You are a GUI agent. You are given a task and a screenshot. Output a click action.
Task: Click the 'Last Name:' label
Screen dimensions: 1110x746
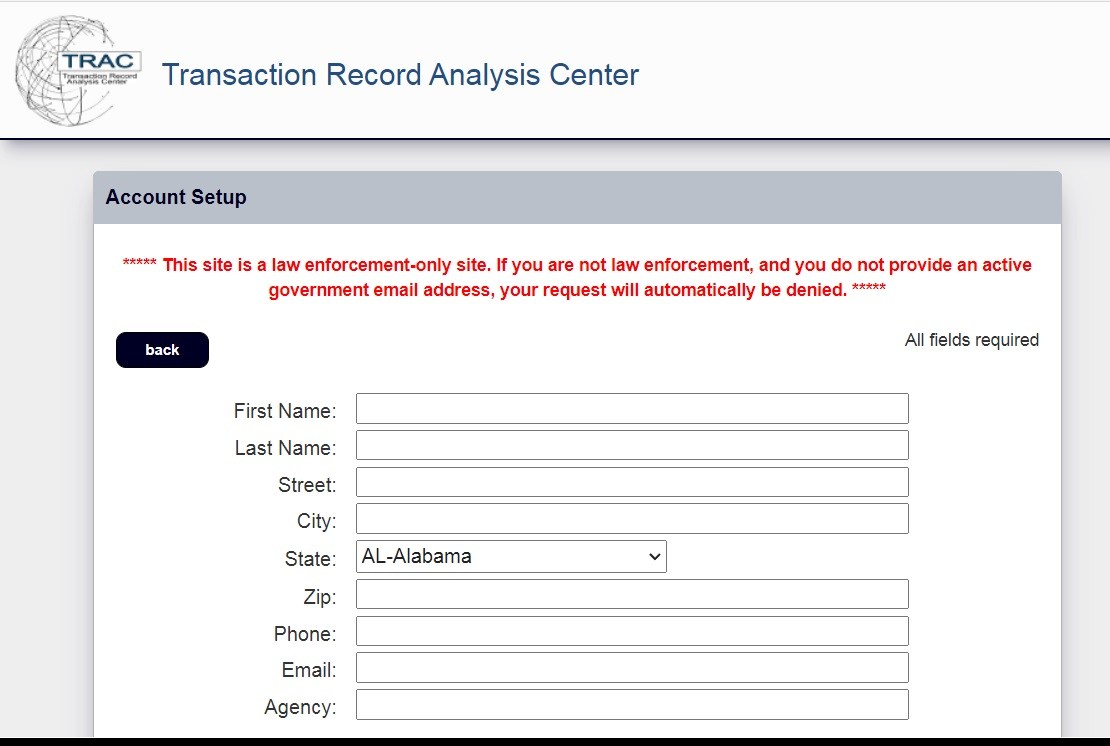point(285,448)
